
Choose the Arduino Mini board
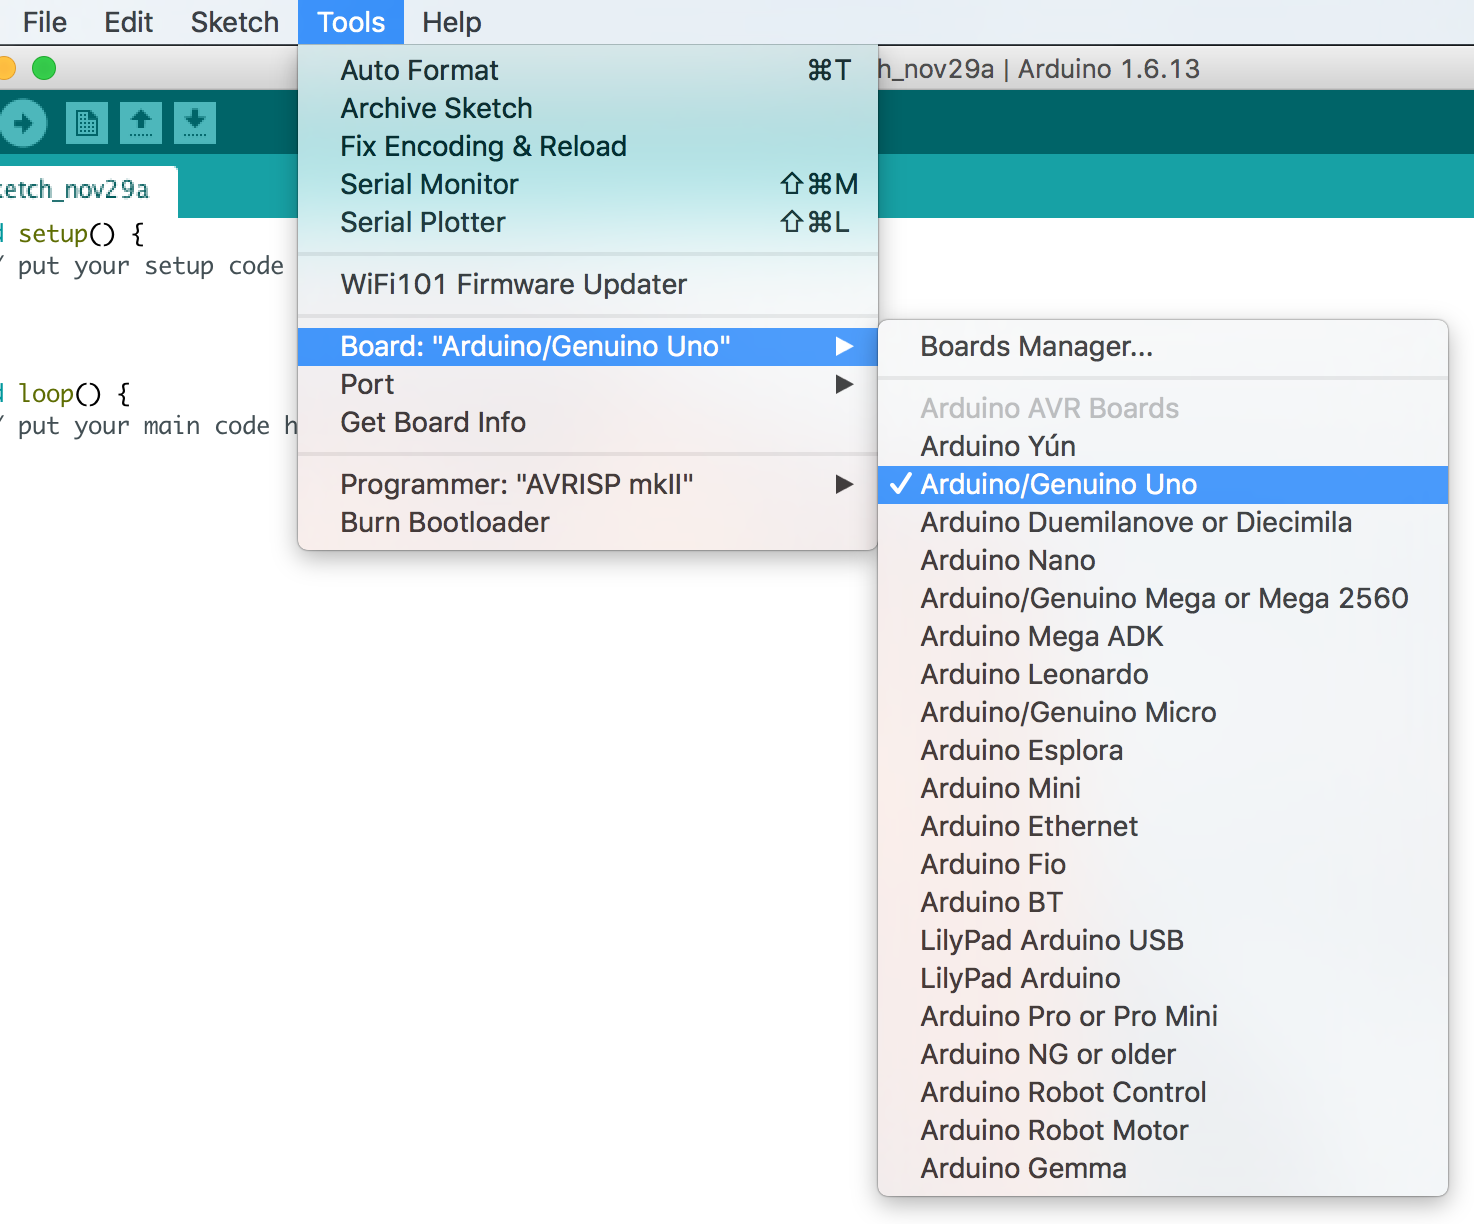[1163, 788]
